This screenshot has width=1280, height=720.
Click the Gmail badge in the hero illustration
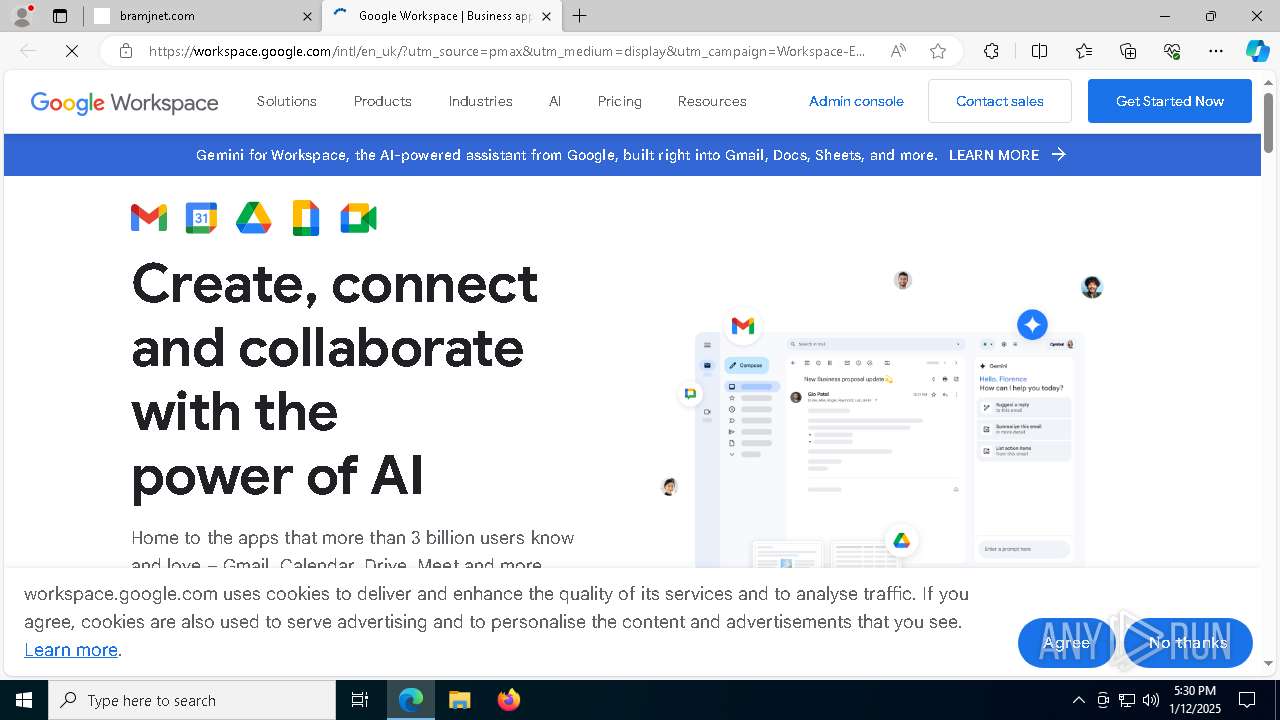pos(742,326)
